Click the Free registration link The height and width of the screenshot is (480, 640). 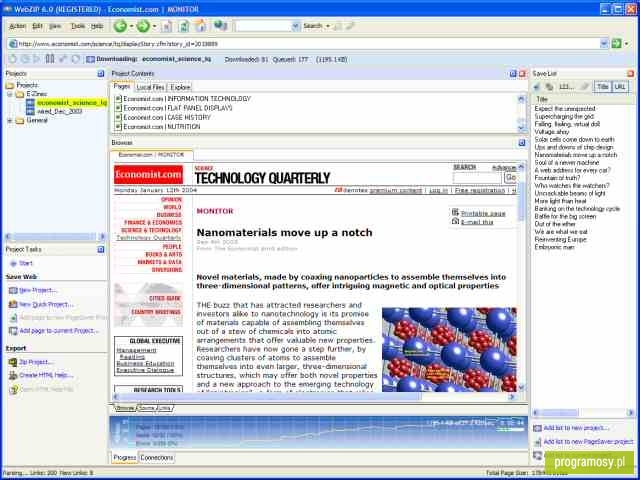click(x=480, y=191)
